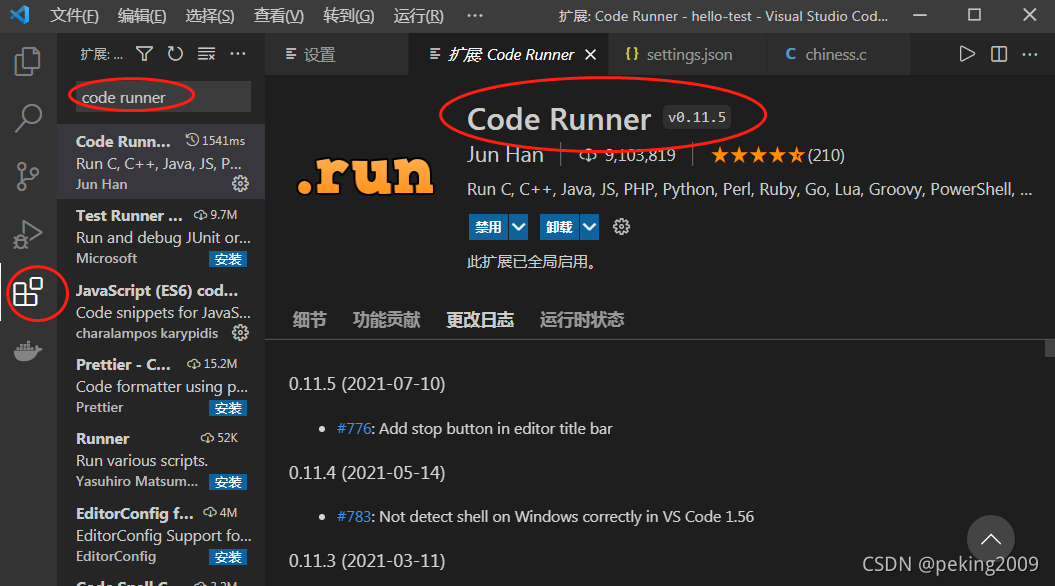Image resolution: width=1055 pixels, height=586 pixels.
Task: Select the 更改日志 changelog tab
Action: [480, 320]
